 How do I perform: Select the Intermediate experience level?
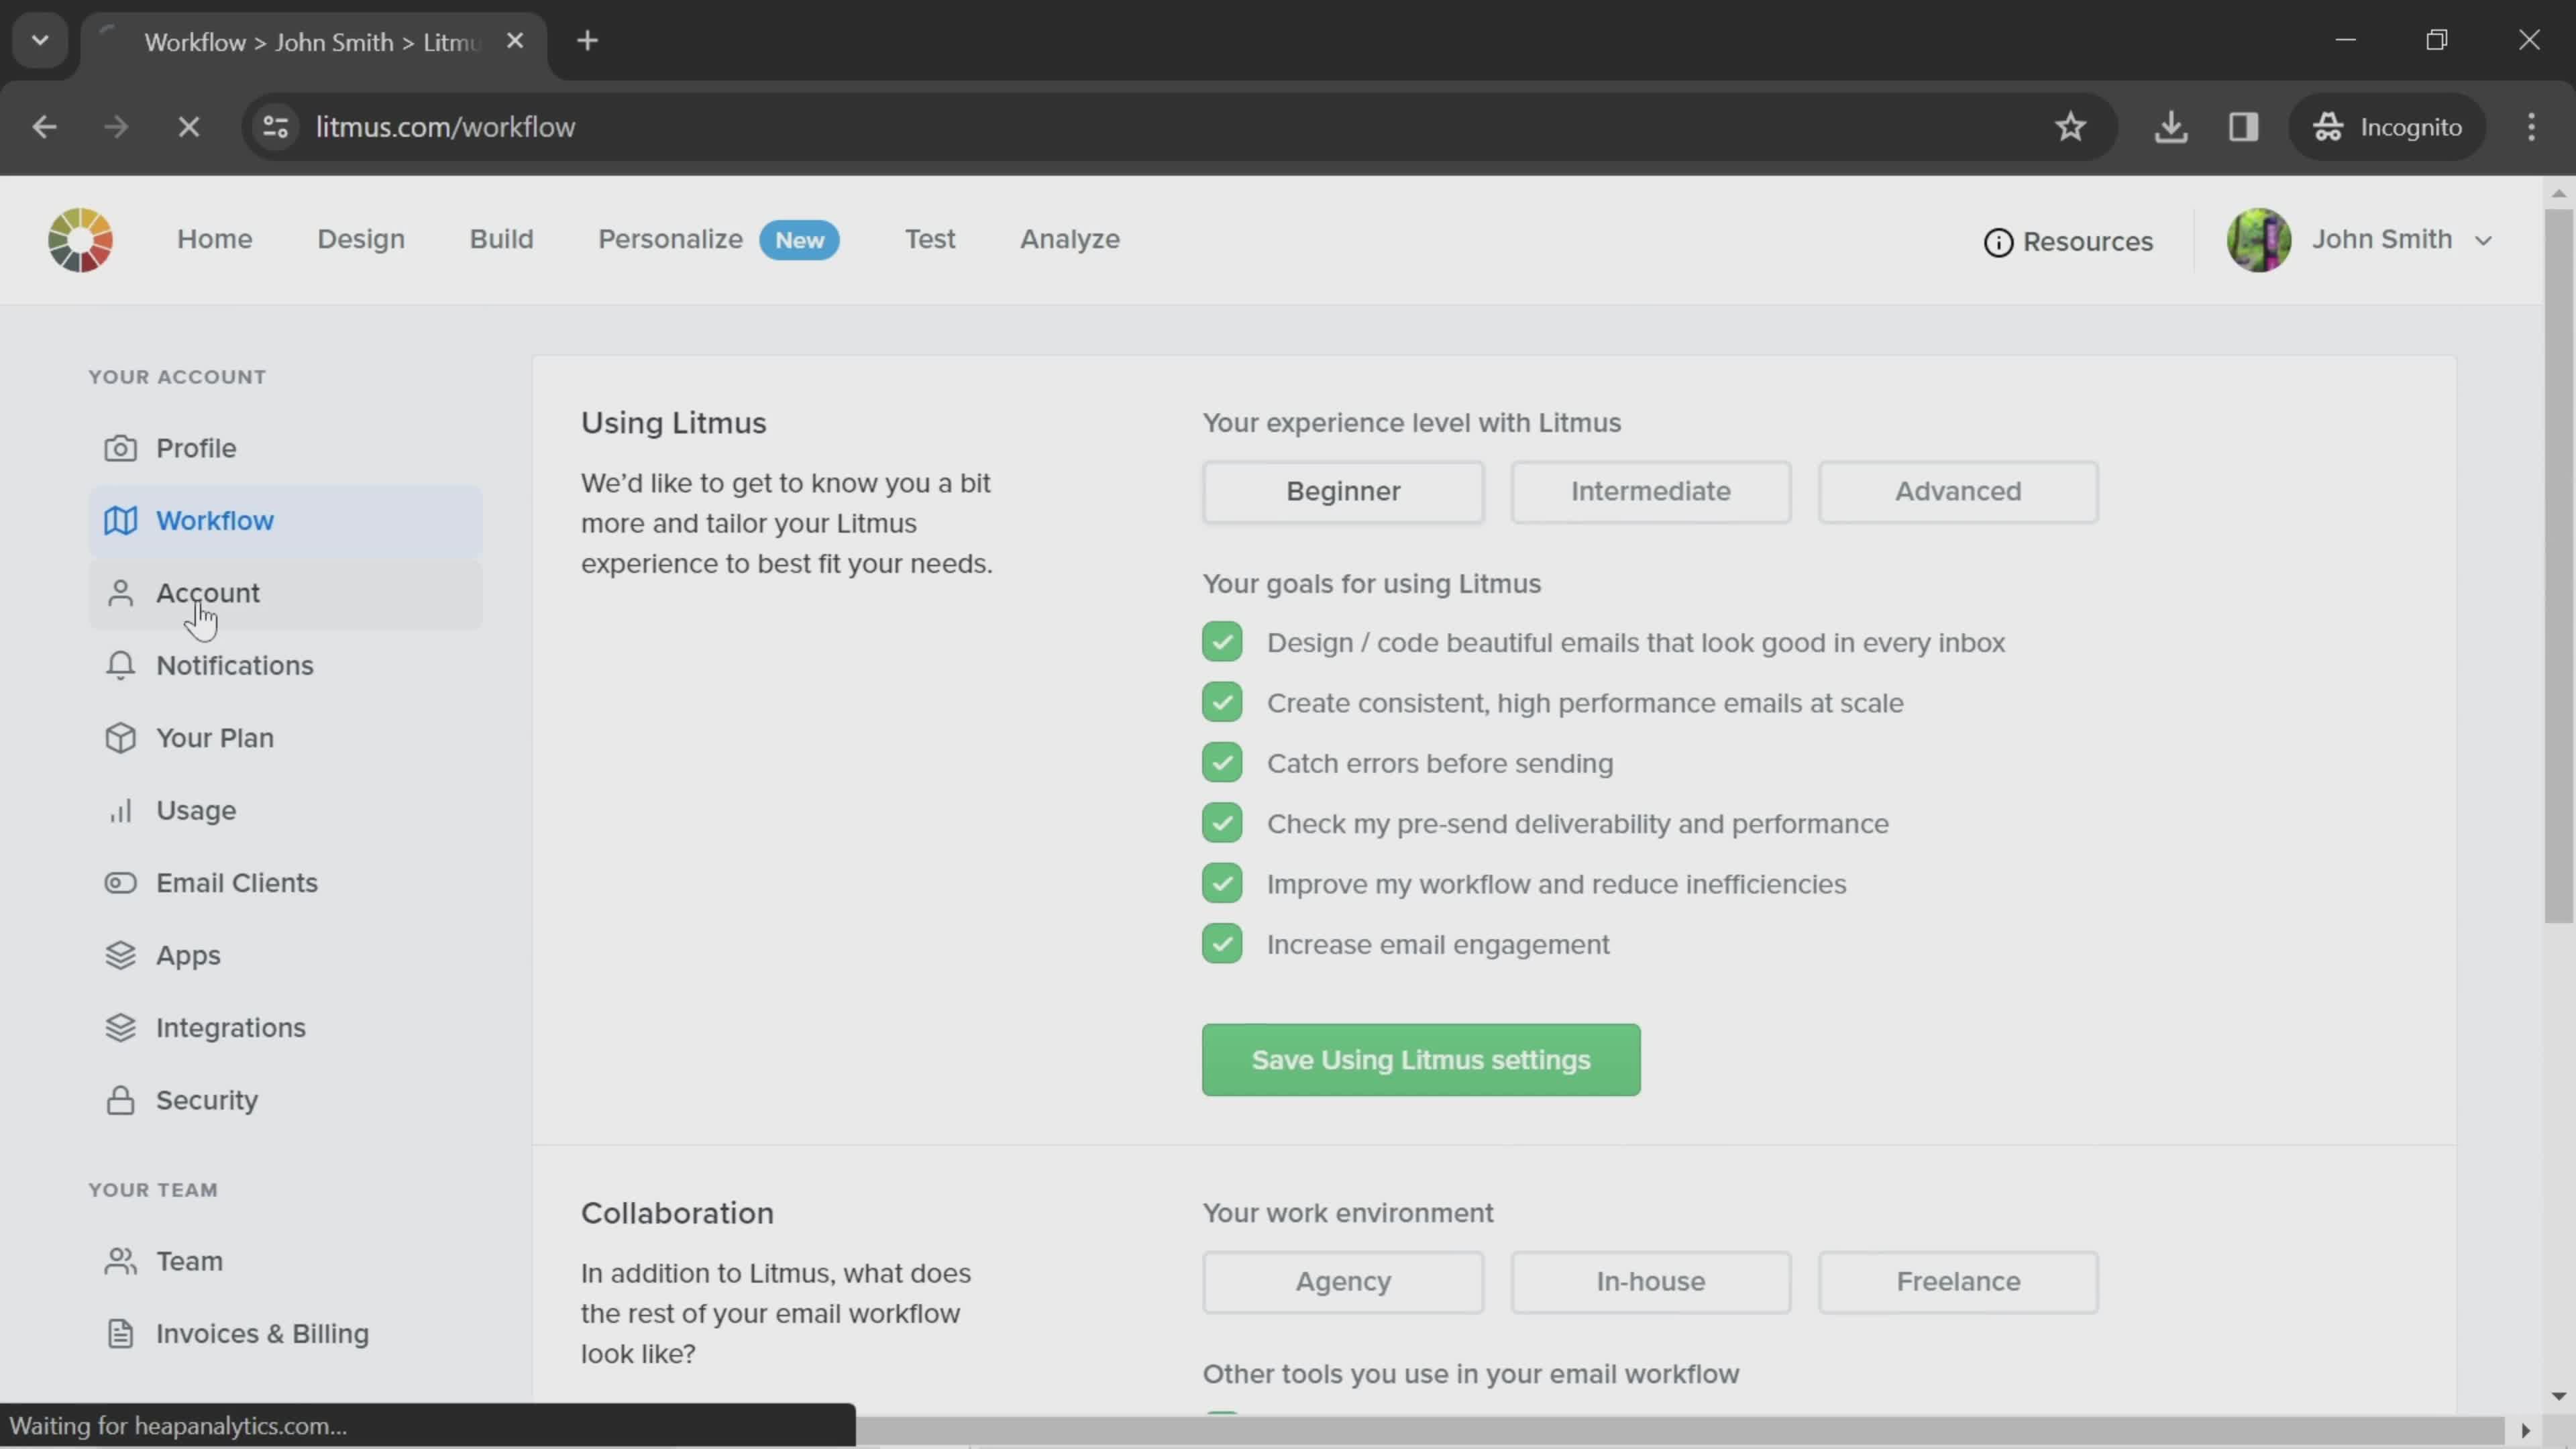coord(1650,491)
